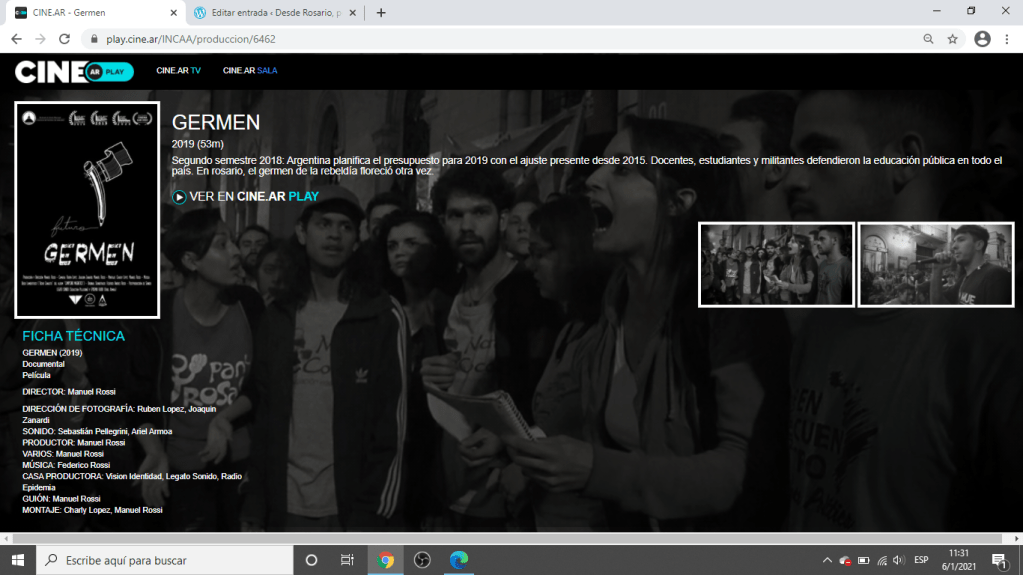Bookmark this page with the star icon
This screenshot has height=575, width=1023.
(x=952, y=39)
